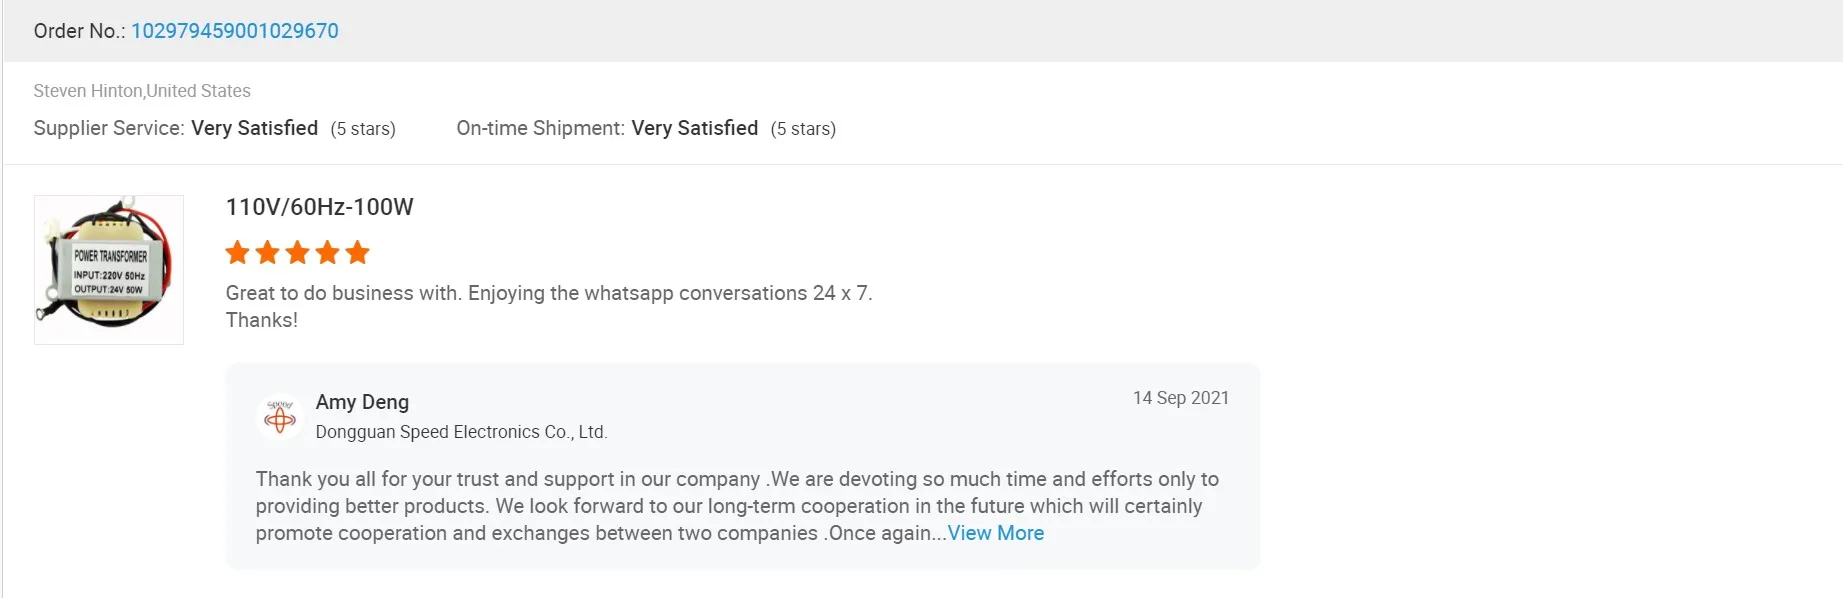Click the Amy Deng responder name
Viewport: 1843px width, 598px height.
tap(362, 402)
